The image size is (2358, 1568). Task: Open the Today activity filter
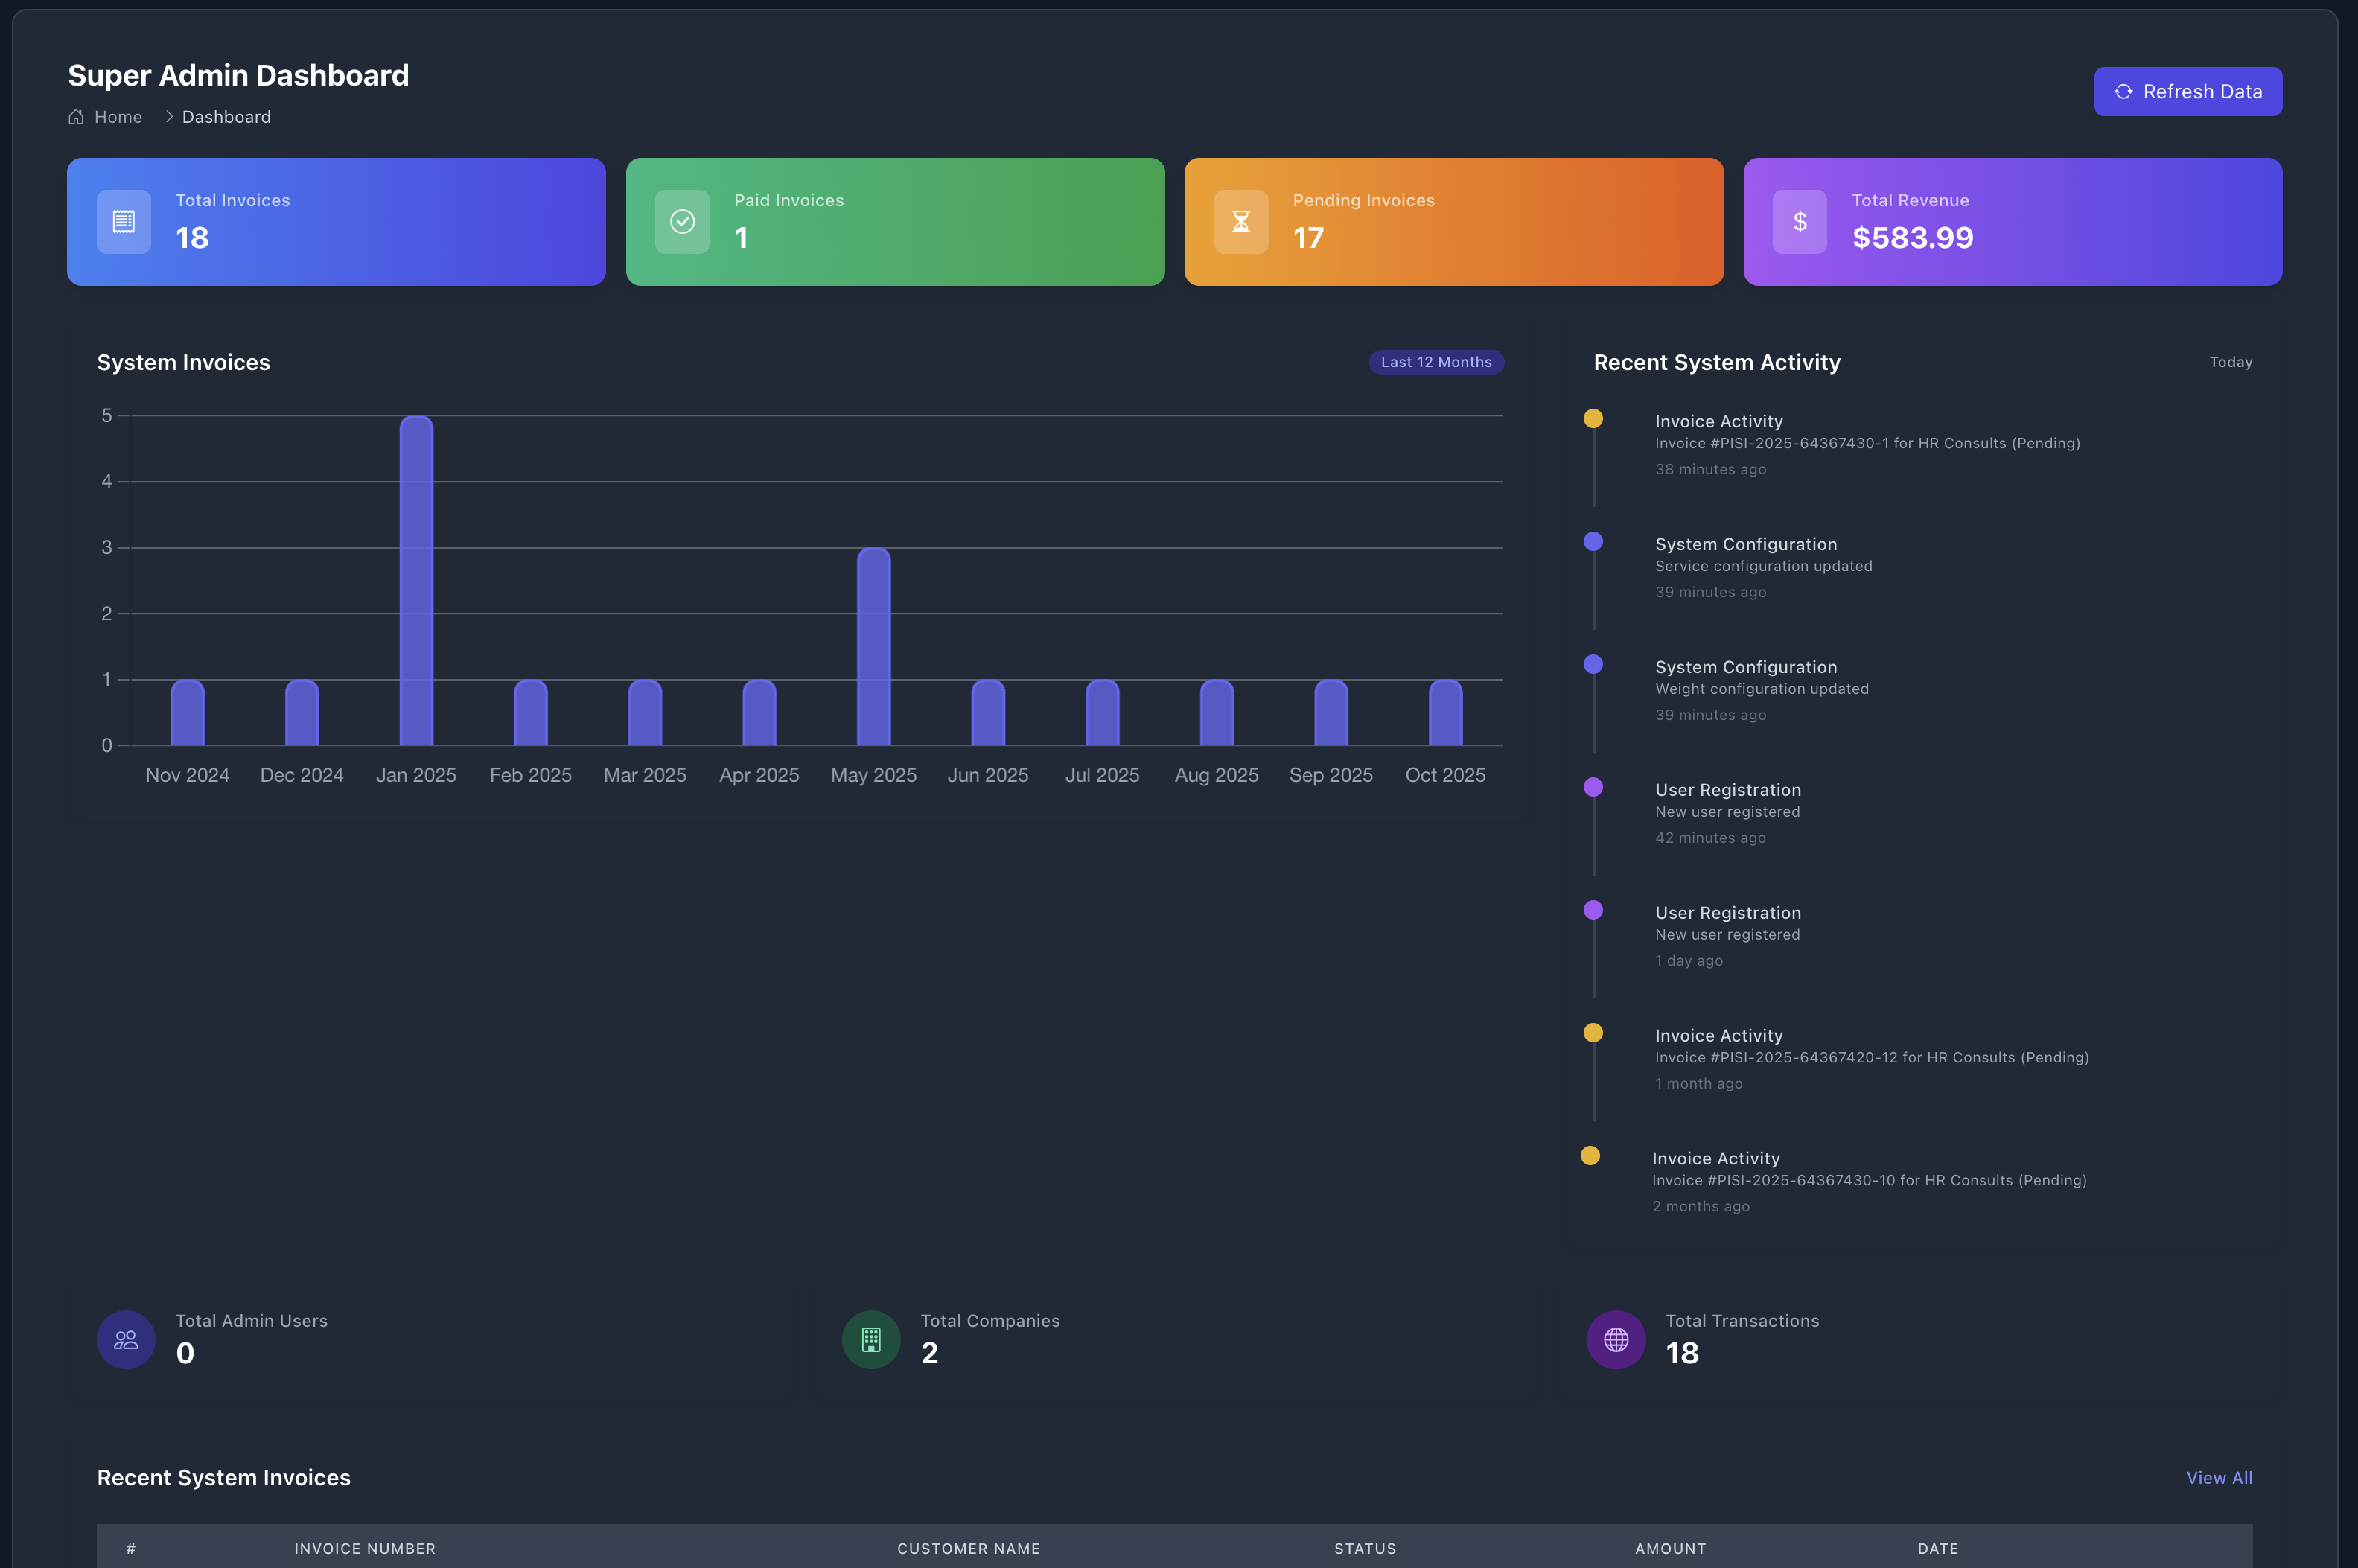(2230, 362)
